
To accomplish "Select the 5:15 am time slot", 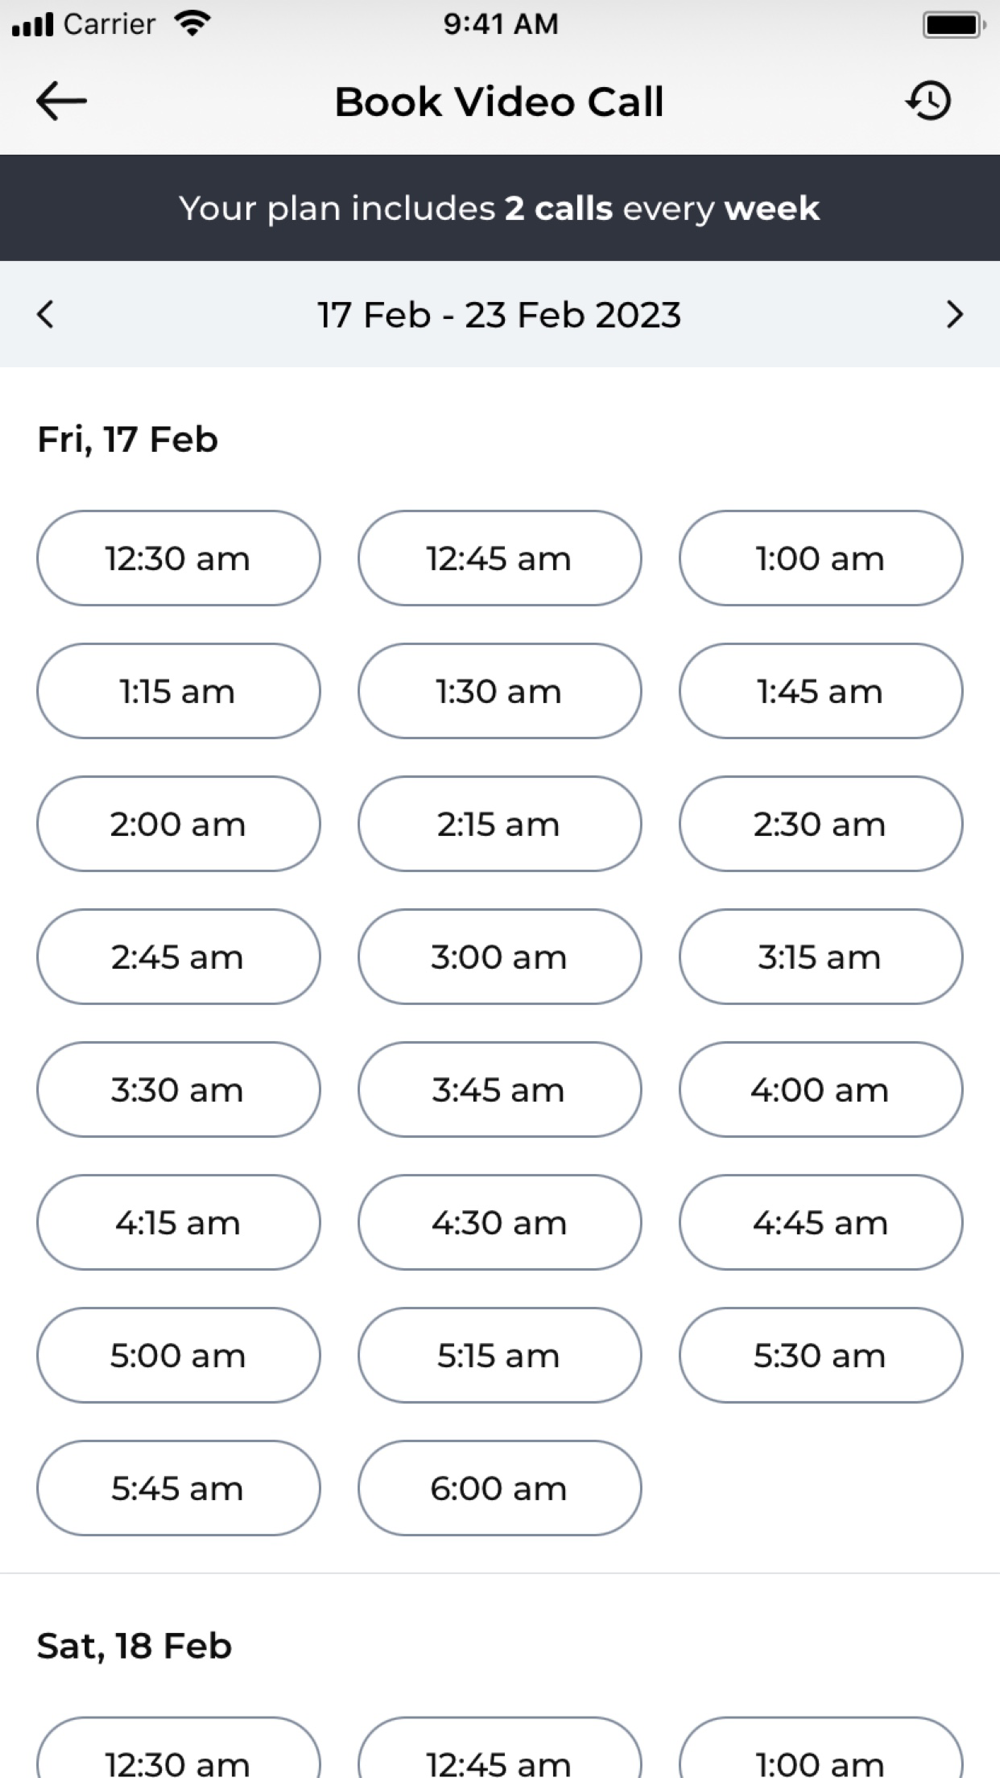I will 499,1355.
